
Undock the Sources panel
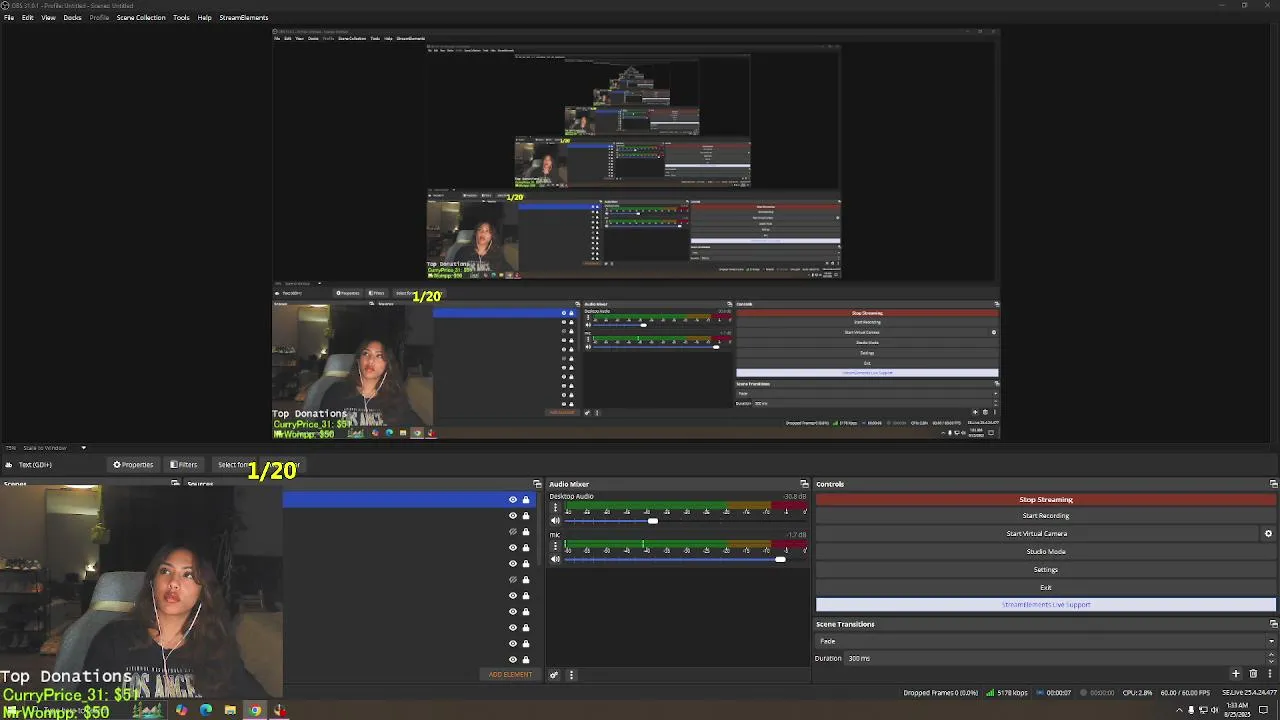click(x=537, y=484)
